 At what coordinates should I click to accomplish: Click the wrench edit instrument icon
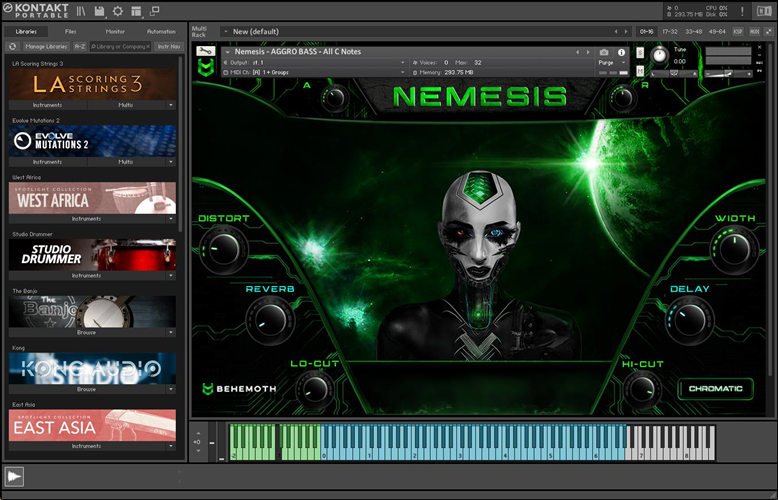[204, 52]
